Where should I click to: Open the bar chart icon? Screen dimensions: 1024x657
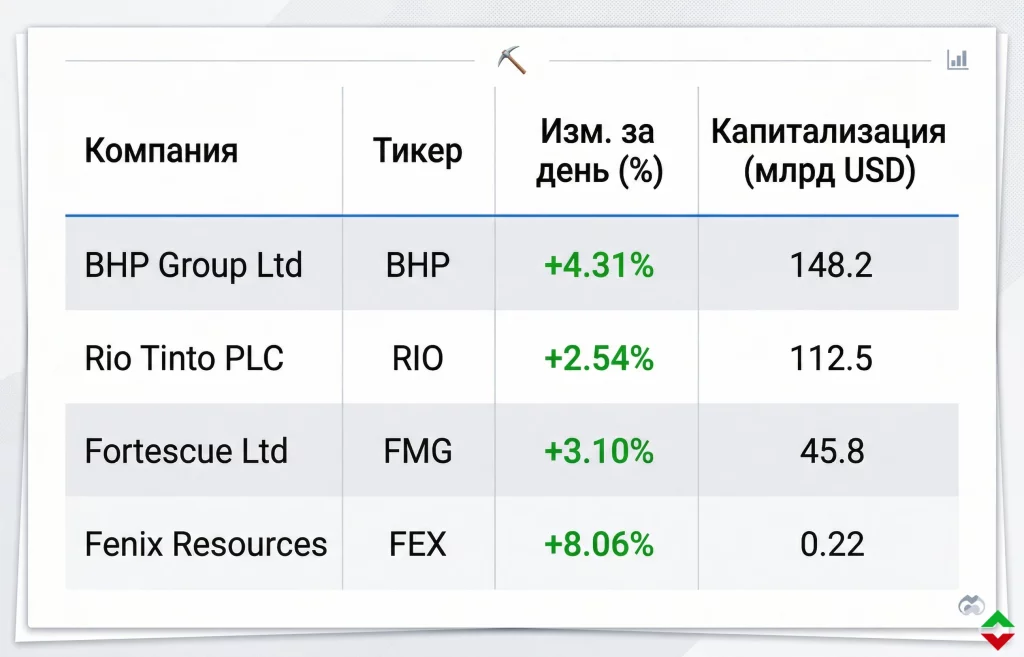pyautogui.click(x=957, y=59)
